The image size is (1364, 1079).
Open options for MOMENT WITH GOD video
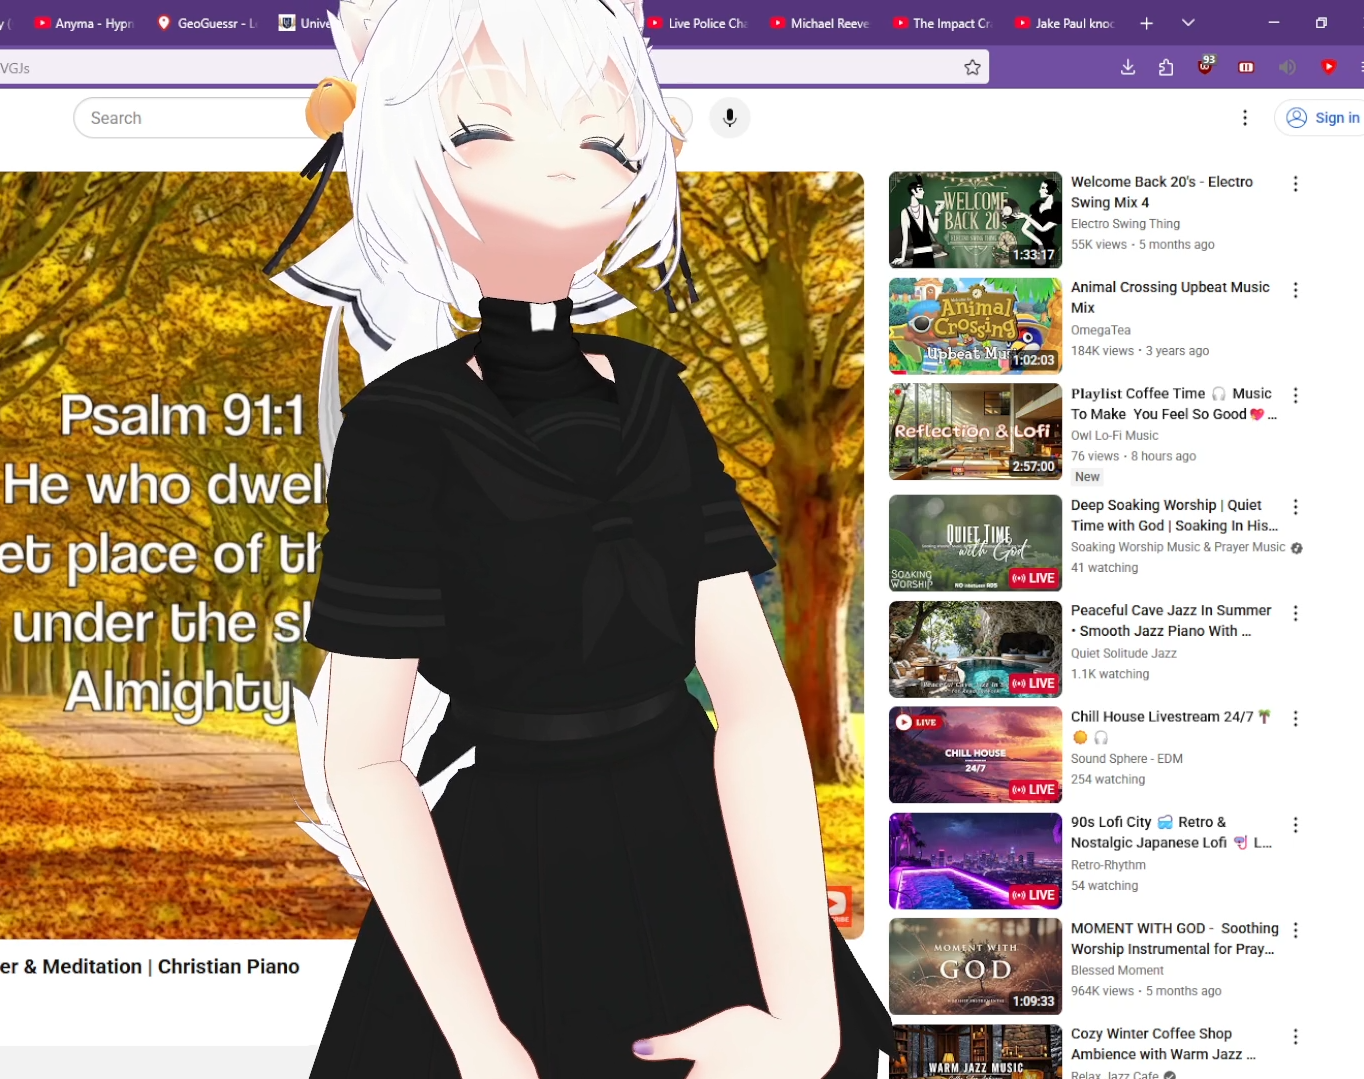point(1296,931)
